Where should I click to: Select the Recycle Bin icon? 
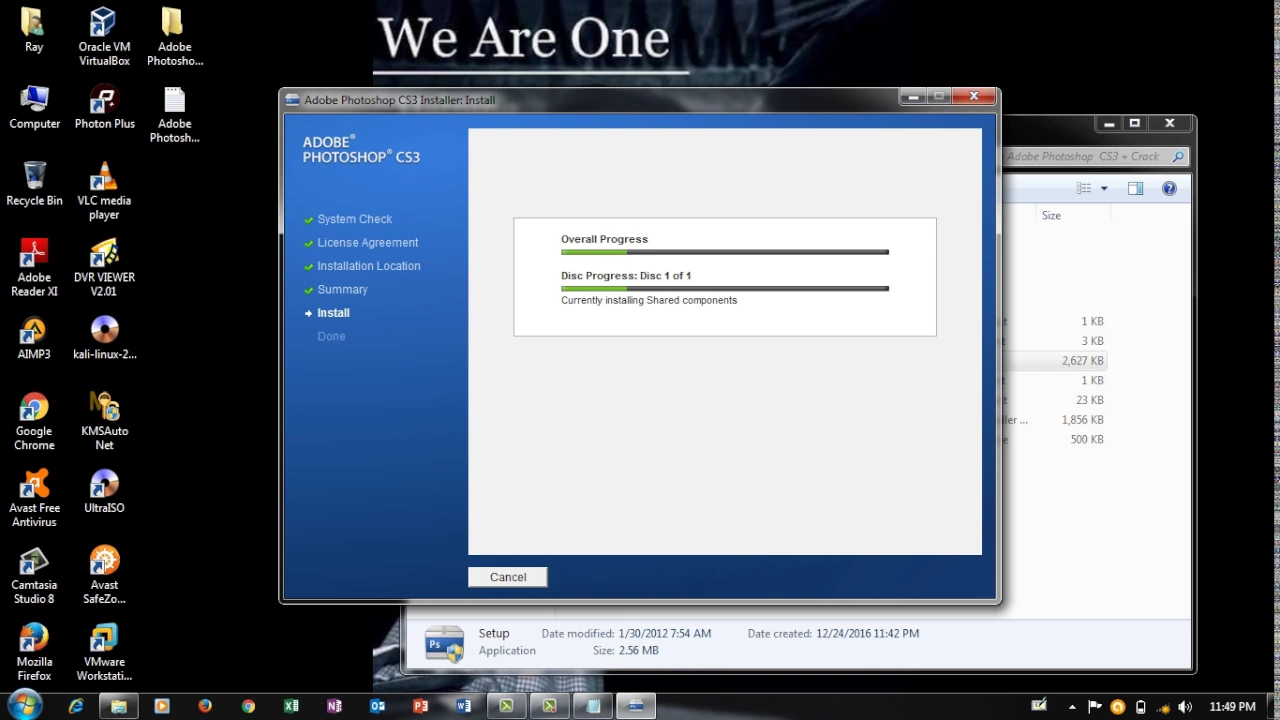[x=34, y=184]
